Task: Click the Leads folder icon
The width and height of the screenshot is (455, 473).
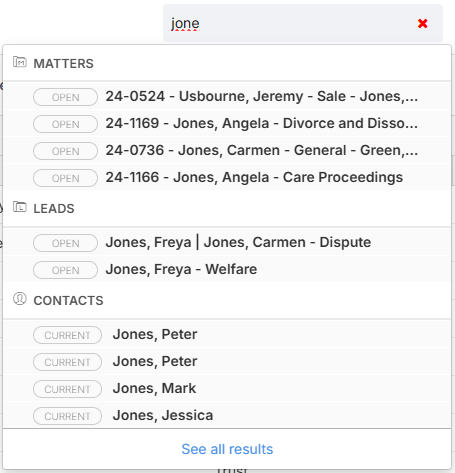Action: tap(20, 207)
